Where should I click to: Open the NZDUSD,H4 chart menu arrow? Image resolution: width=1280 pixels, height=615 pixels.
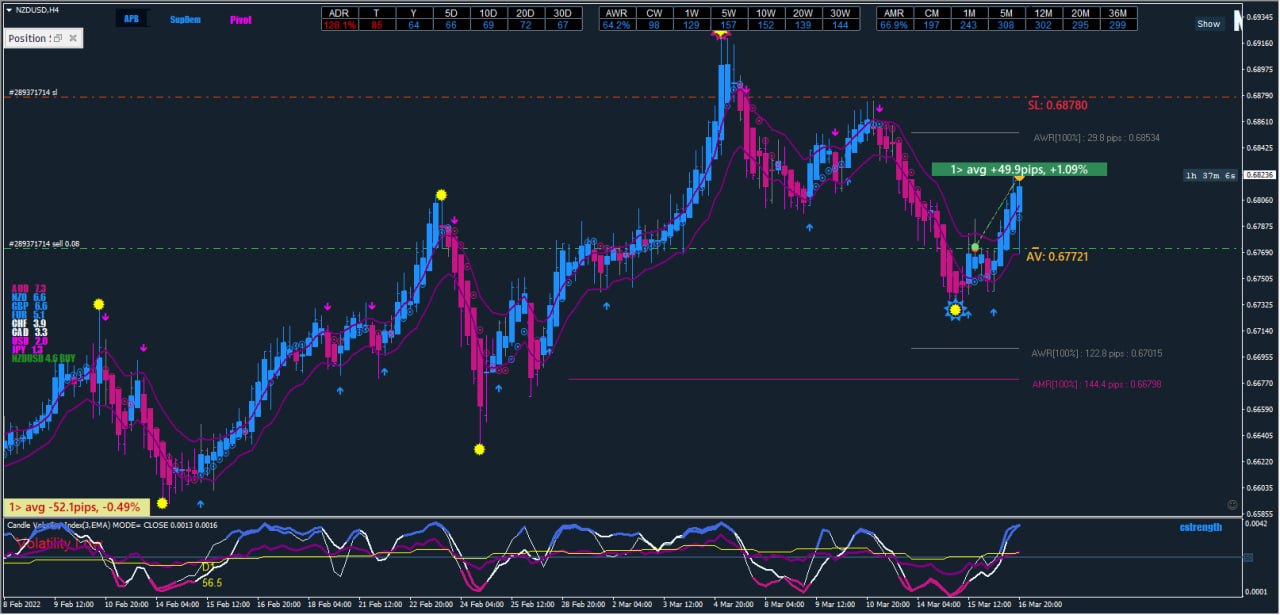click(8, 9)
